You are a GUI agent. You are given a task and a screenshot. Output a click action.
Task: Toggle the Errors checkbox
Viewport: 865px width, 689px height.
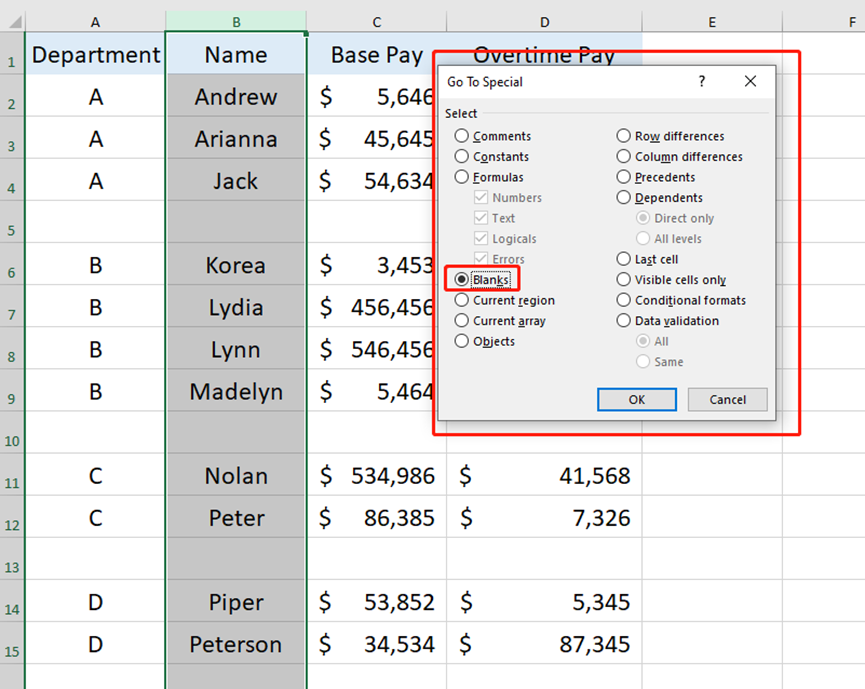point(481,258)
